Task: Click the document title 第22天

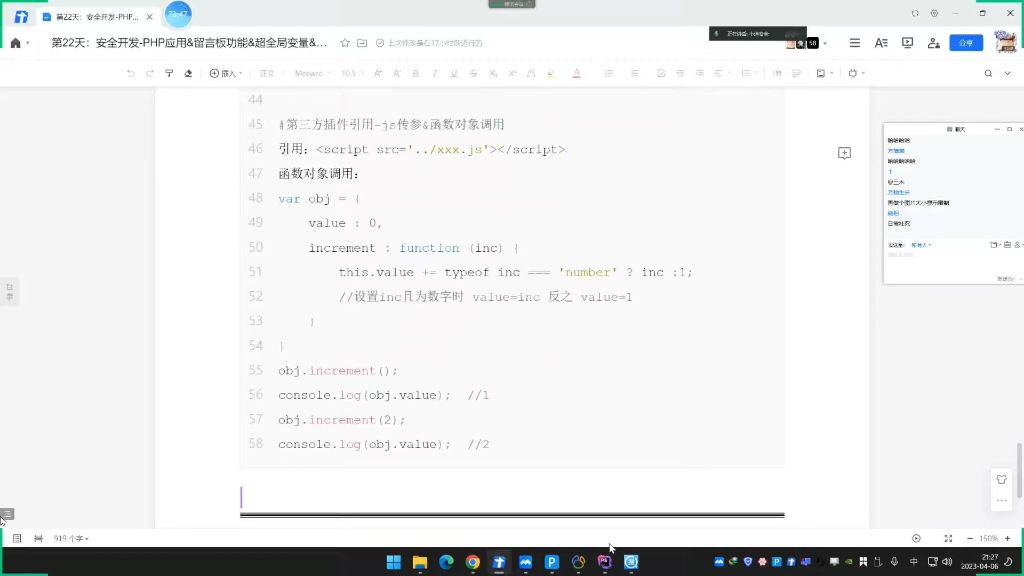Action: (x=189, y=42)
